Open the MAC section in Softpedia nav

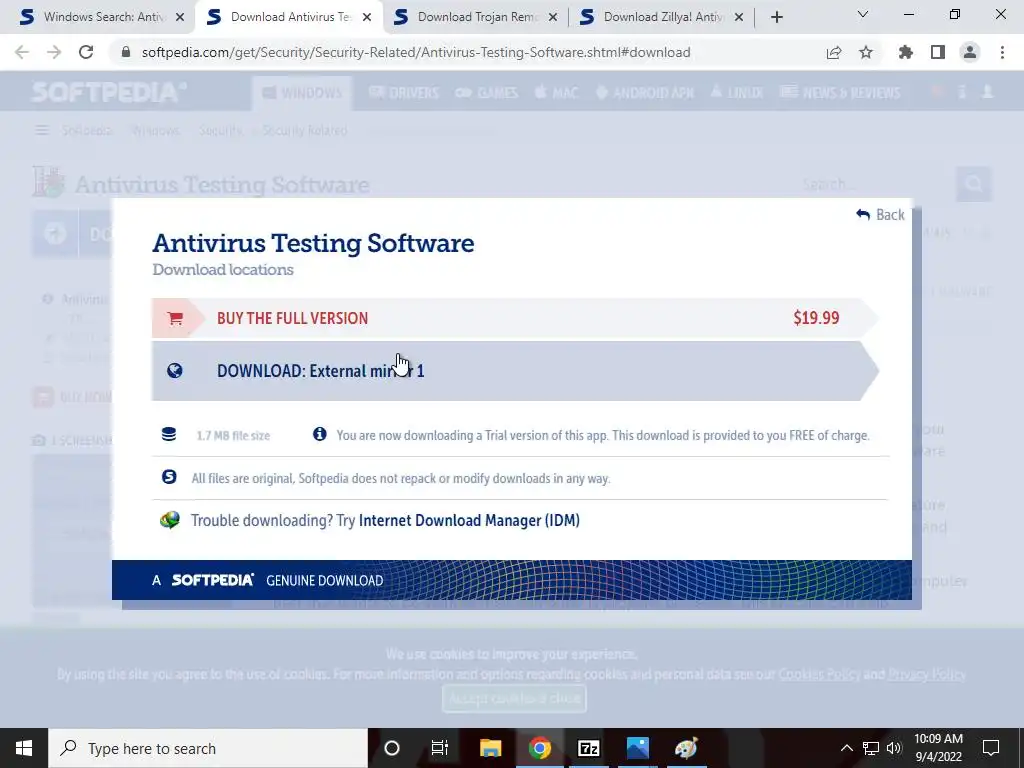(x=556, y=93)
